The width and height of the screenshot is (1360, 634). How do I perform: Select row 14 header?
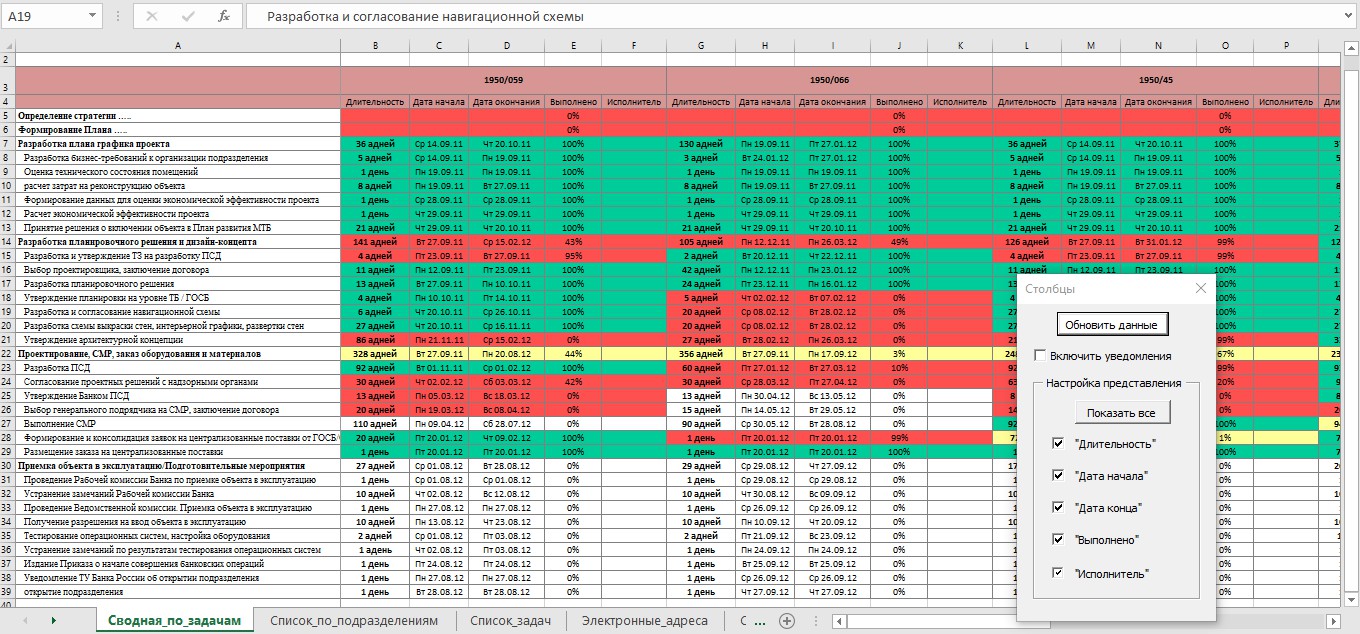(x=7, y=242)
